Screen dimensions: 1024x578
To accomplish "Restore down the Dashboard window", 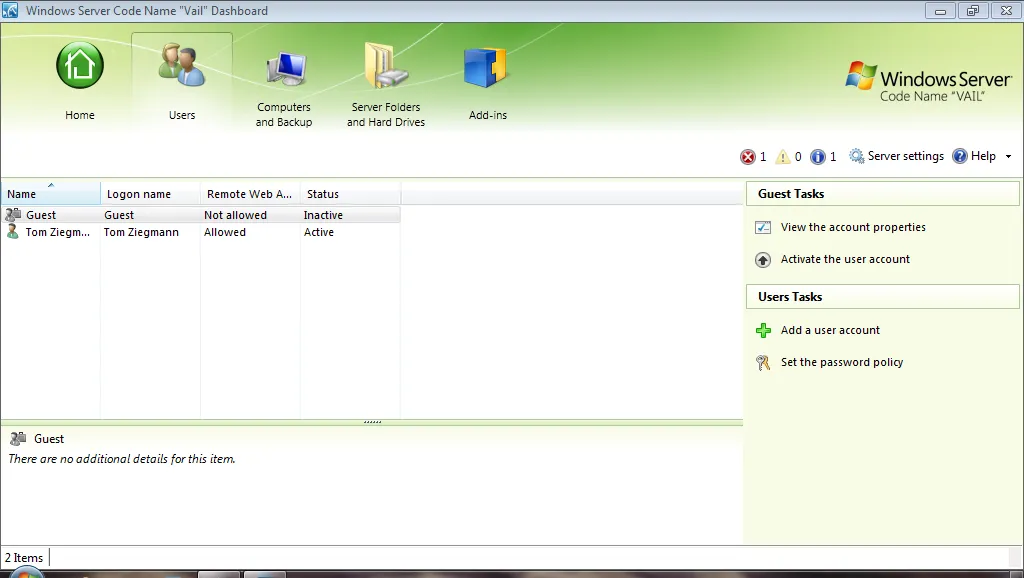I will [x=973, y=11].
